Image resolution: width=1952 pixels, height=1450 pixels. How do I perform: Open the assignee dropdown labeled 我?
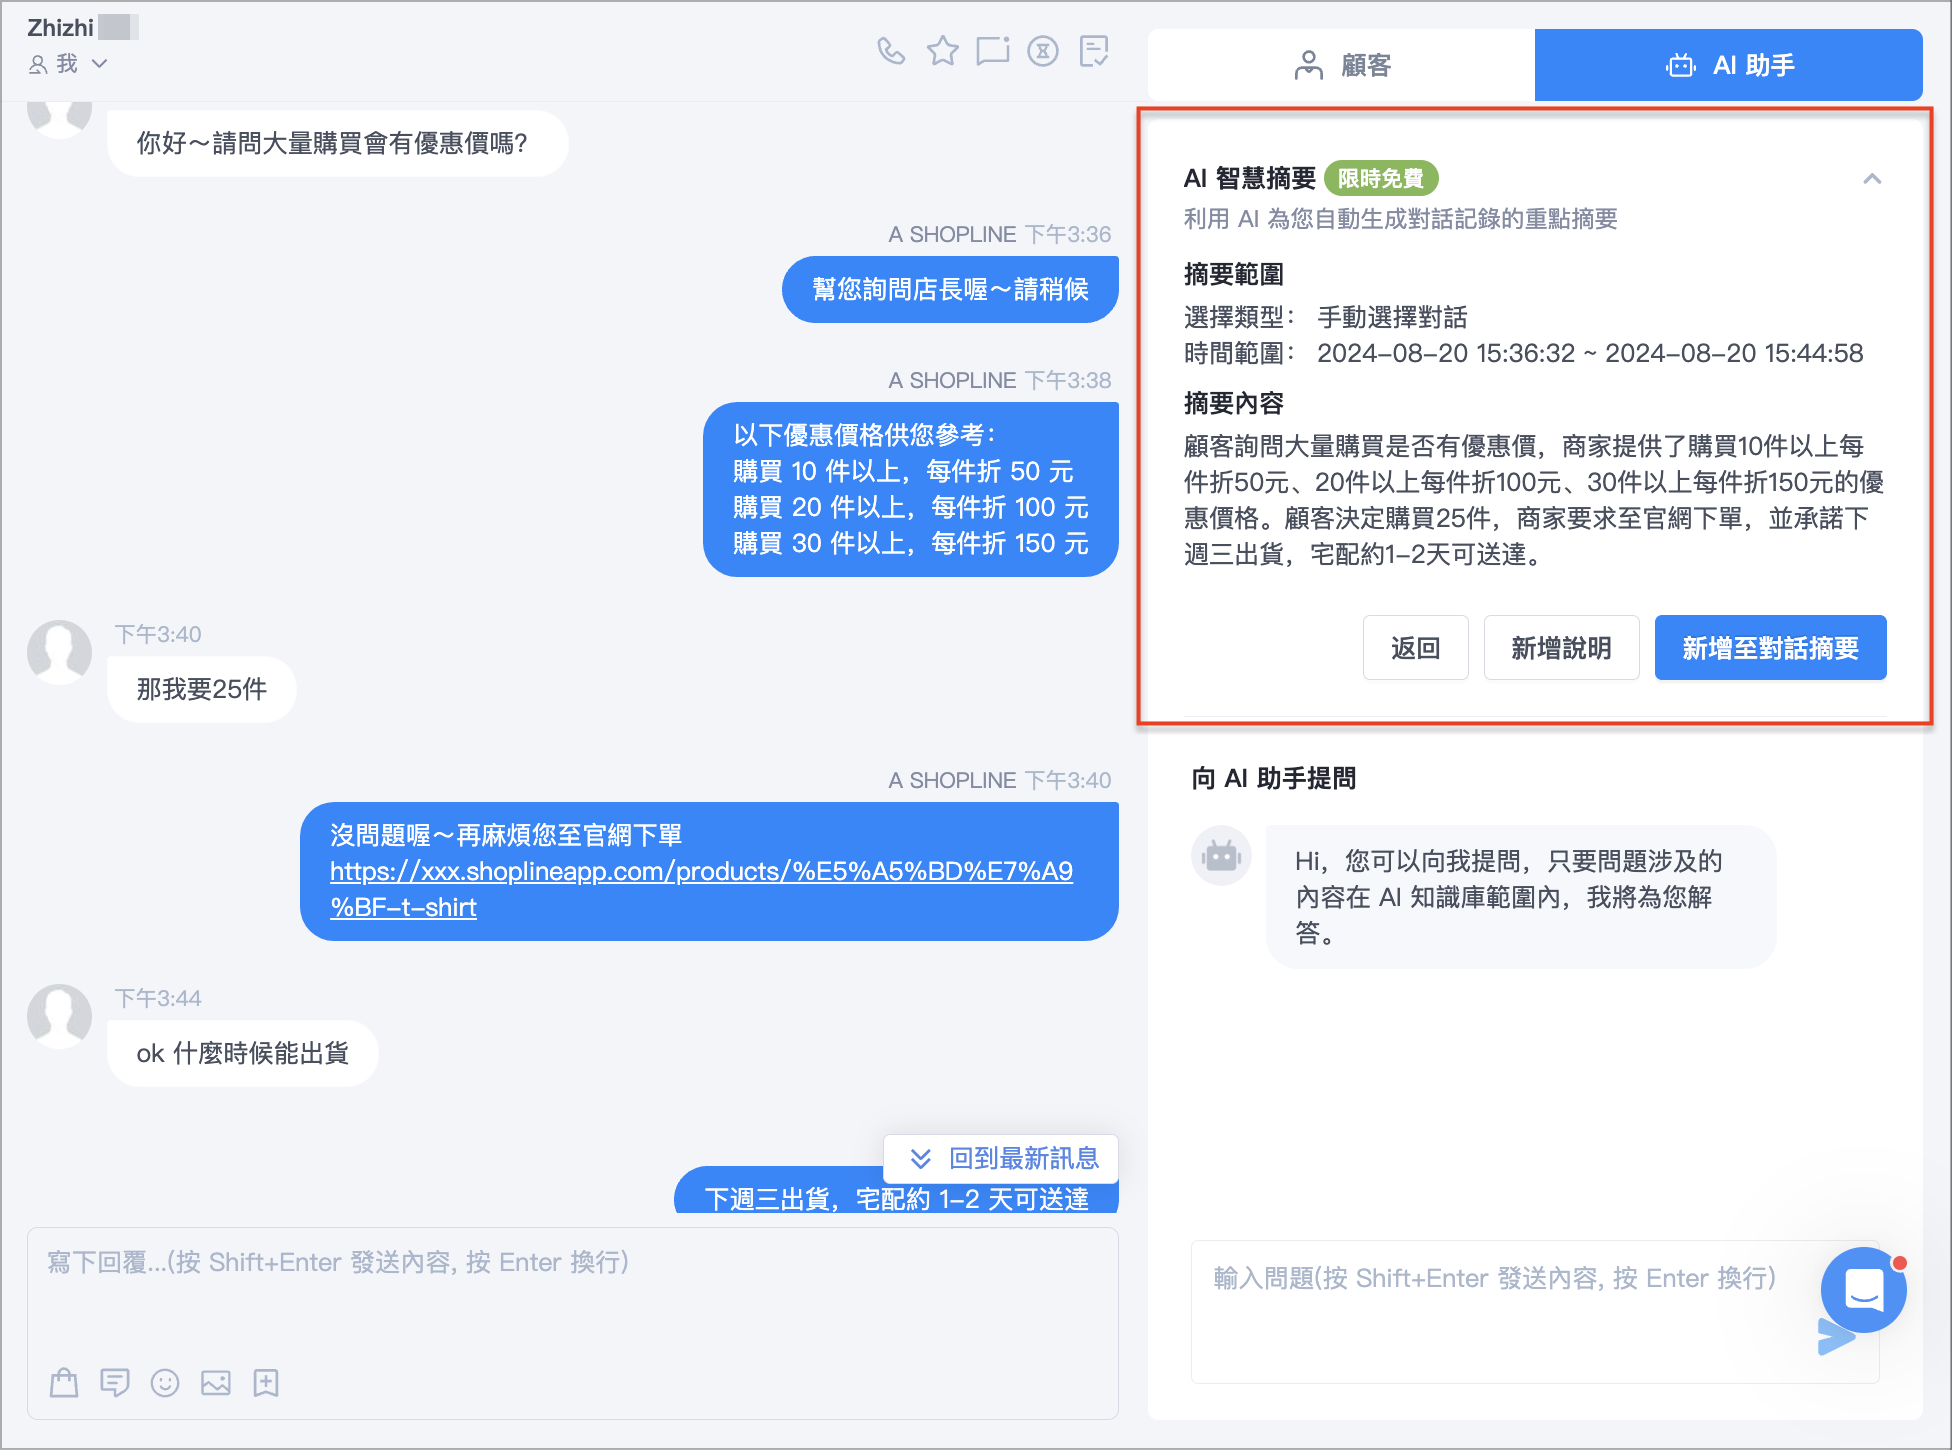coord(67,64)
